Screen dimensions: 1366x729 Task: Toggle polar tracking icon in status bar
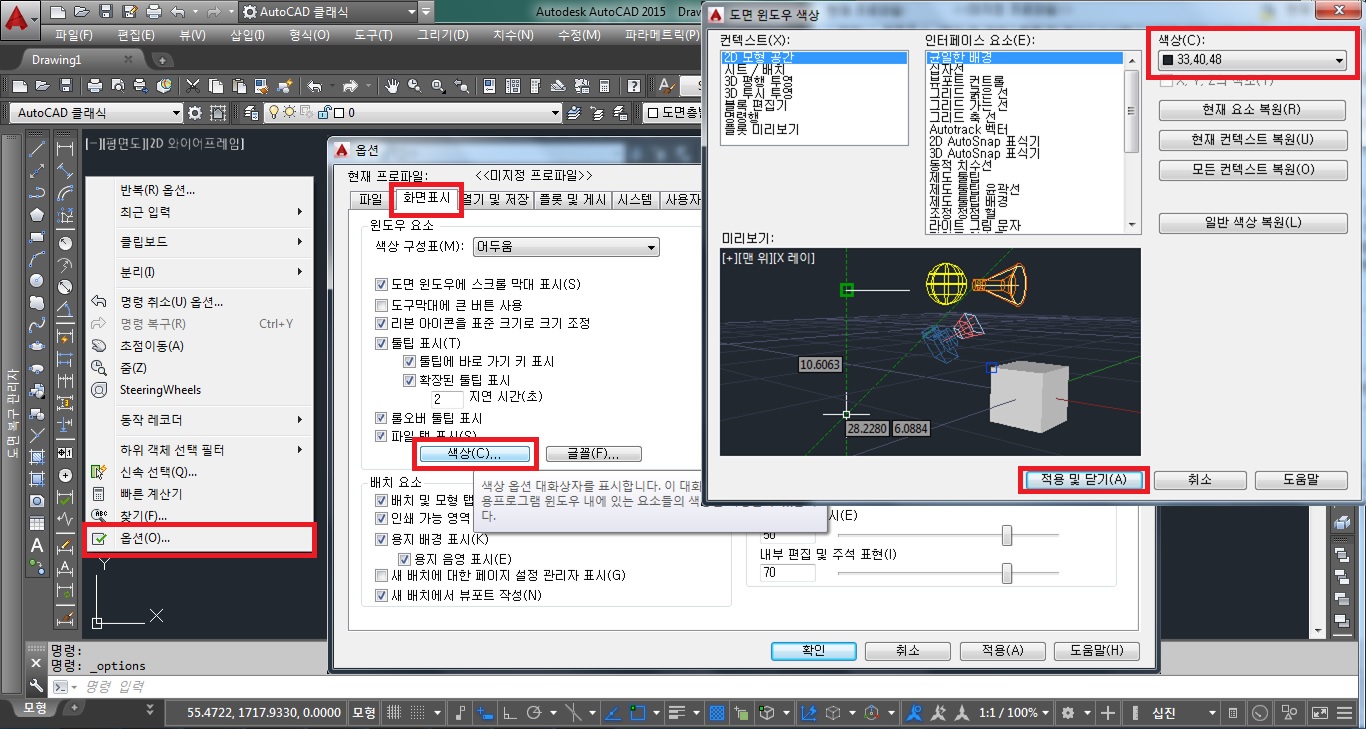[534, 713]
